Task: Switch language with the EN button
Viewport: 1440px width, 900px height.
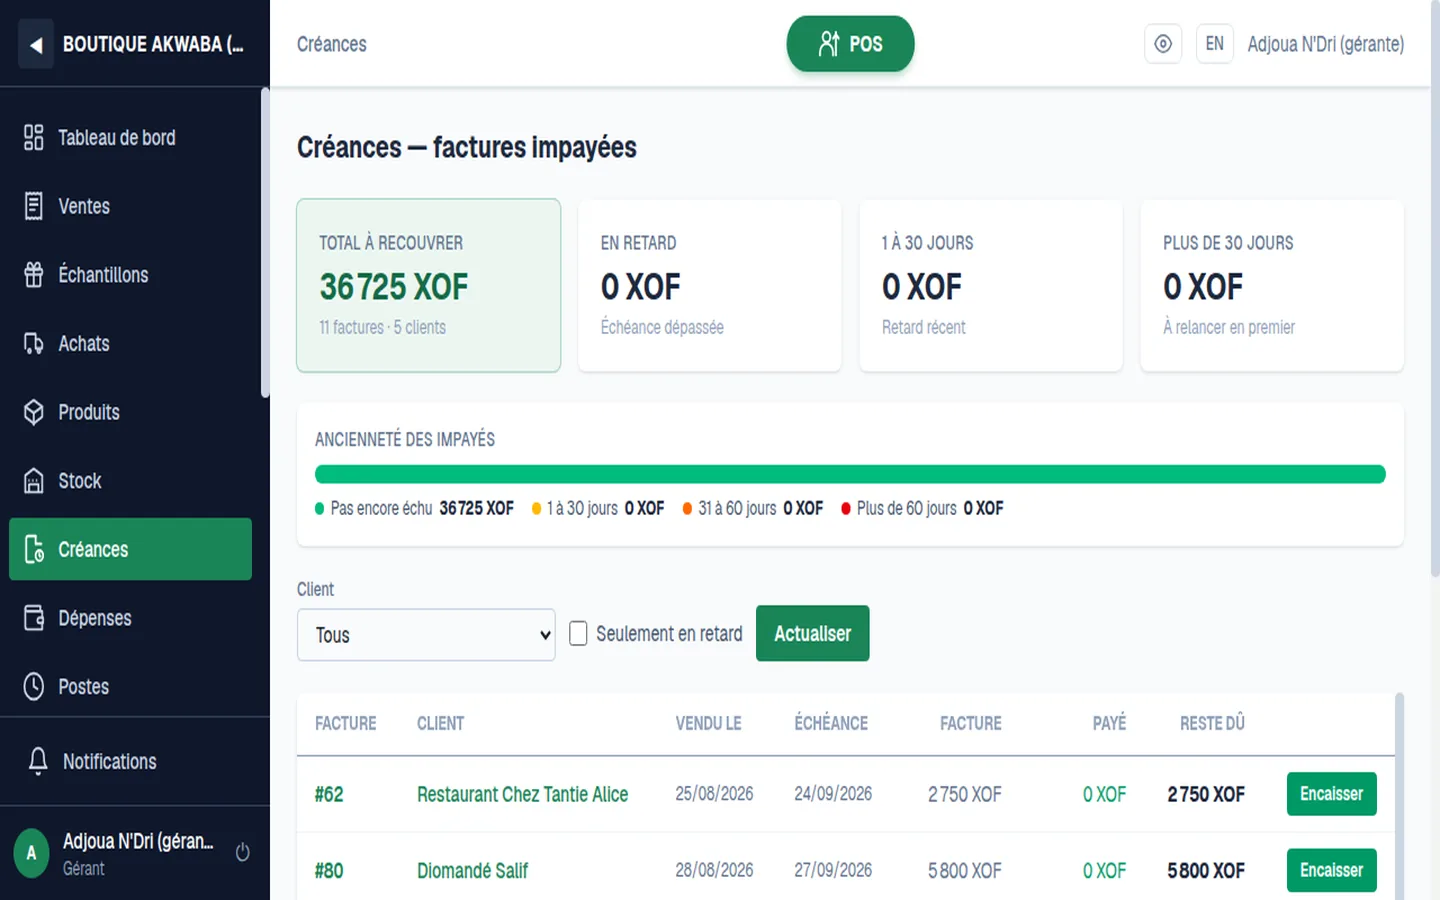Action: tap(1214, 44)
